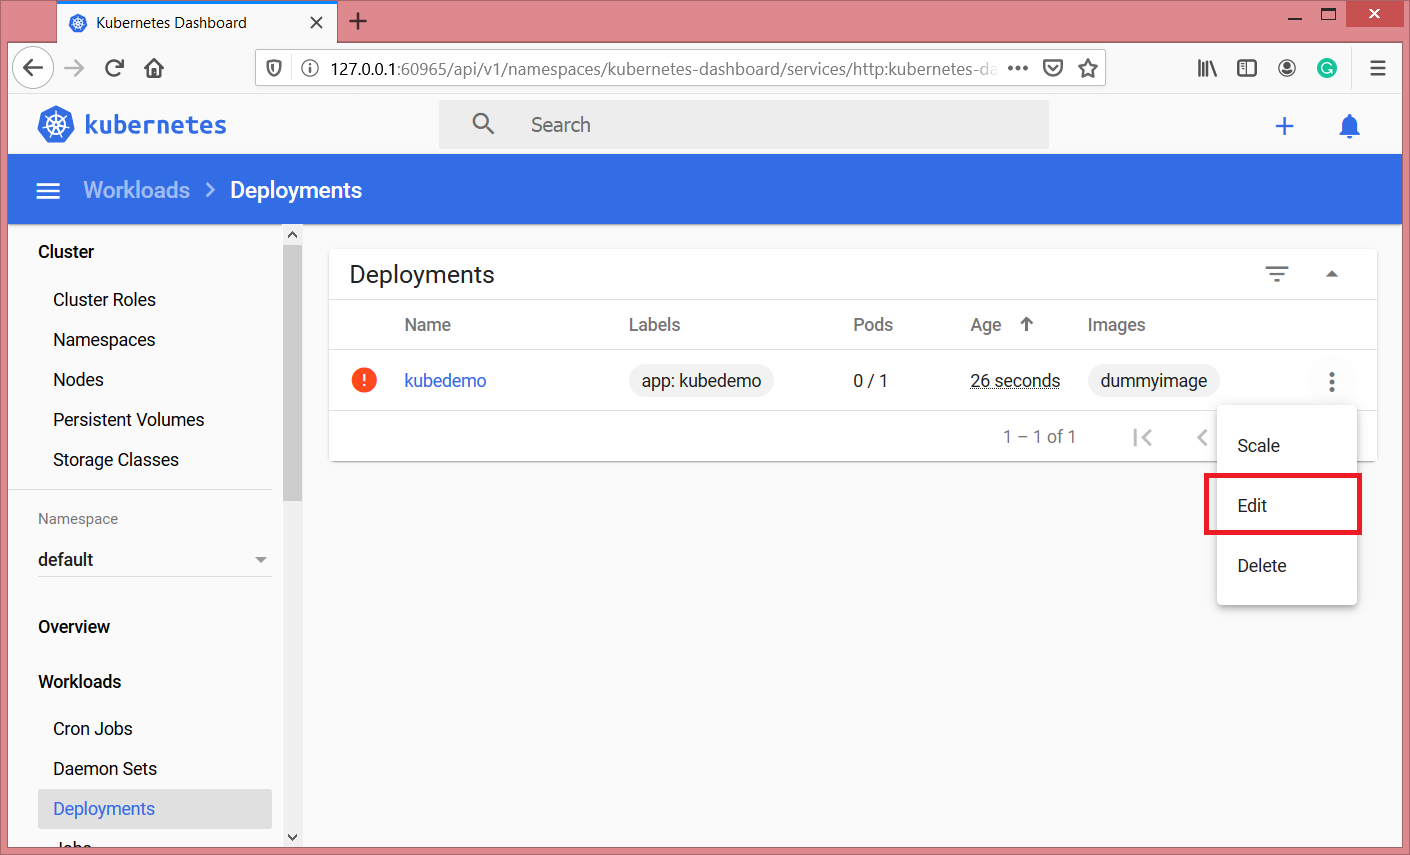Click Workloads breadcrumb link
1410x855 pixels.
(137, 190)
